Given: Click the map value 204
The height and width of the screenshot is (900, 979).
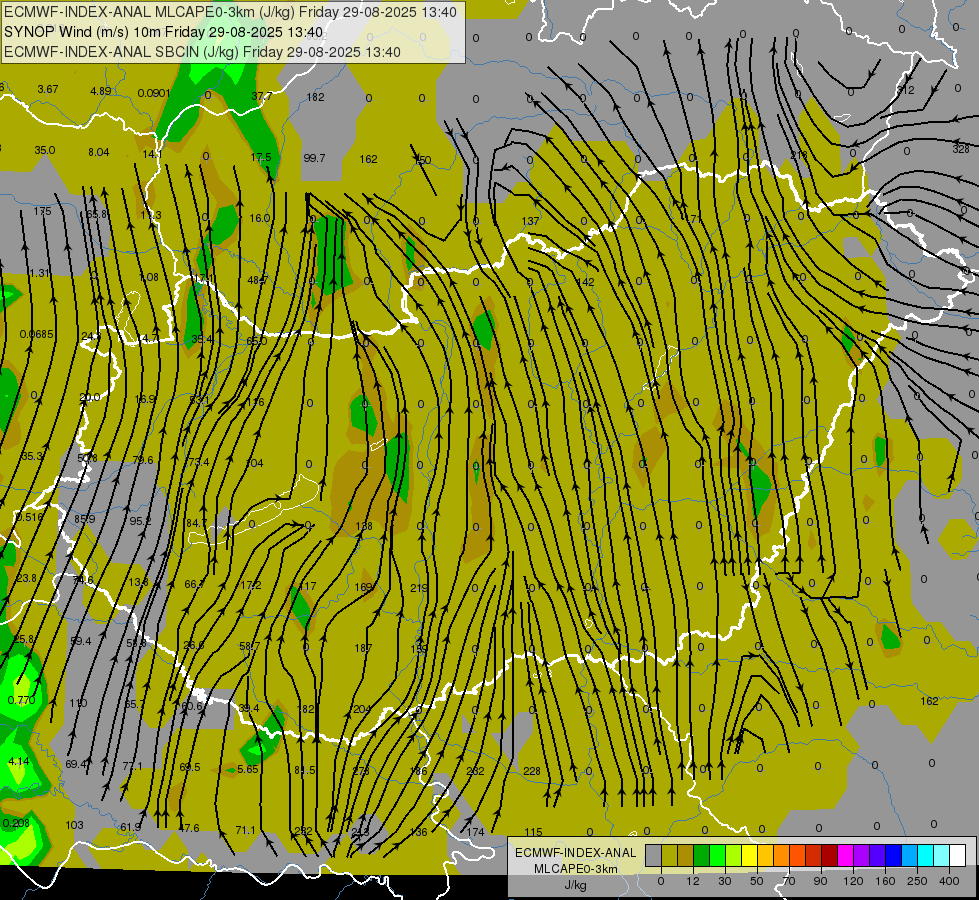Looking at the screenshot, I should 362,709.
